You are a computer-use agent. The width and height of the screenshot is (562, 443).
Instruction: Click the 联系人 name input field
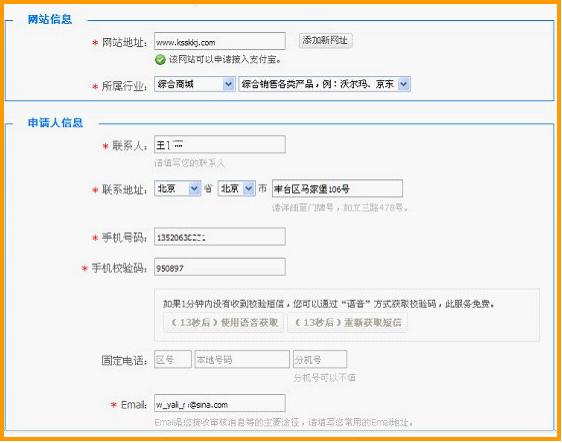[x=220, y=144]
